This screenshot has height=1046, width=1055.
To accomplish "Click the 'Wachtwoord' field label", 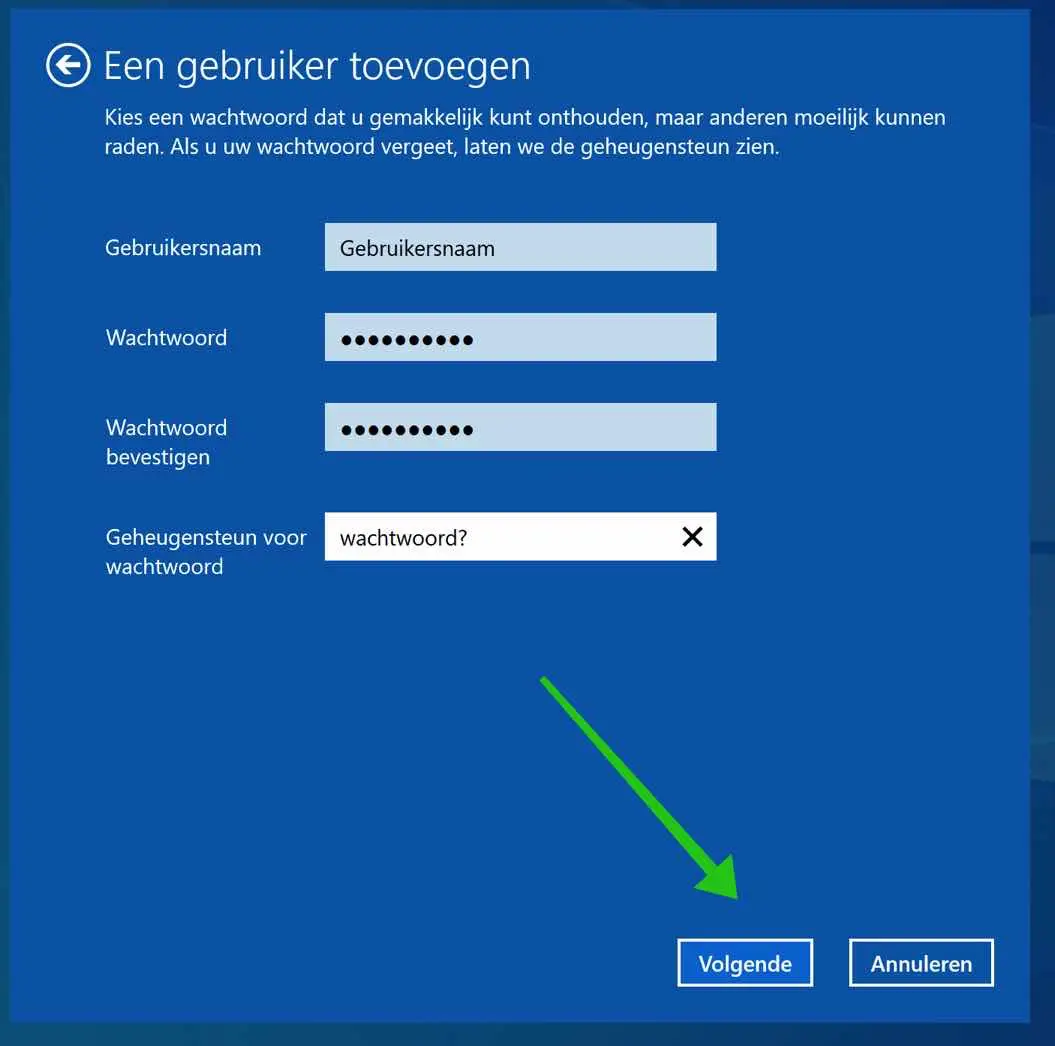I will [x=166, y=338].
